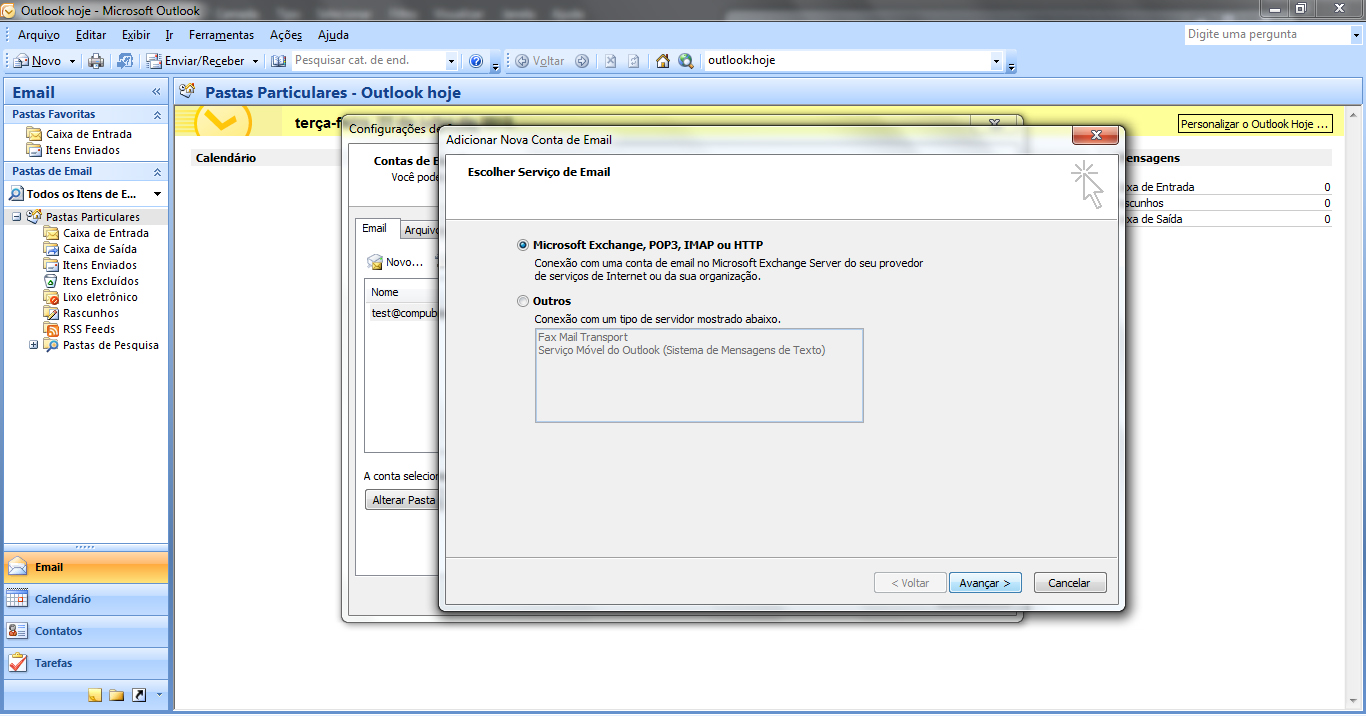Click the Tarefas clipboard checkmark icon
1366x716 pixels.
click(18, 663)
